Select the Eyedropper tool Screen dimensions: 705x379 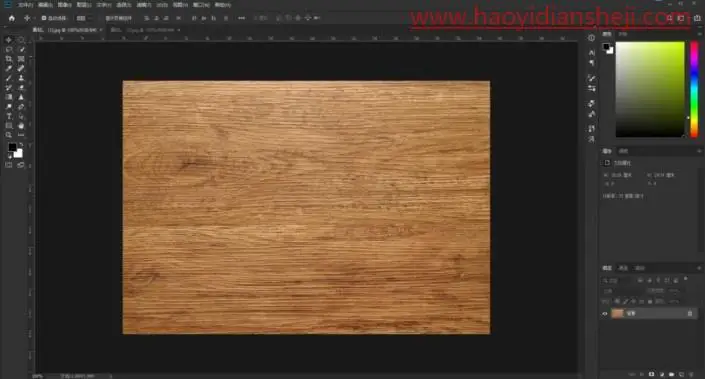(9, 68)
